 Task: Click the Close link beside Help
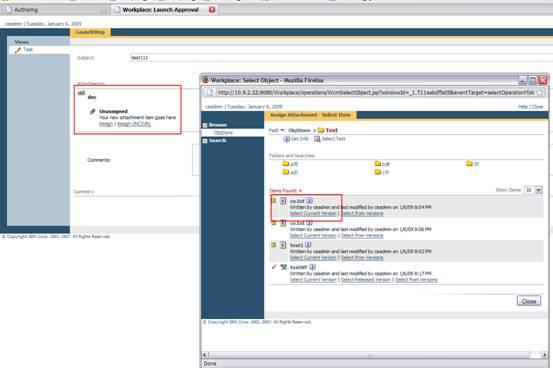click(x=537, y=107)
